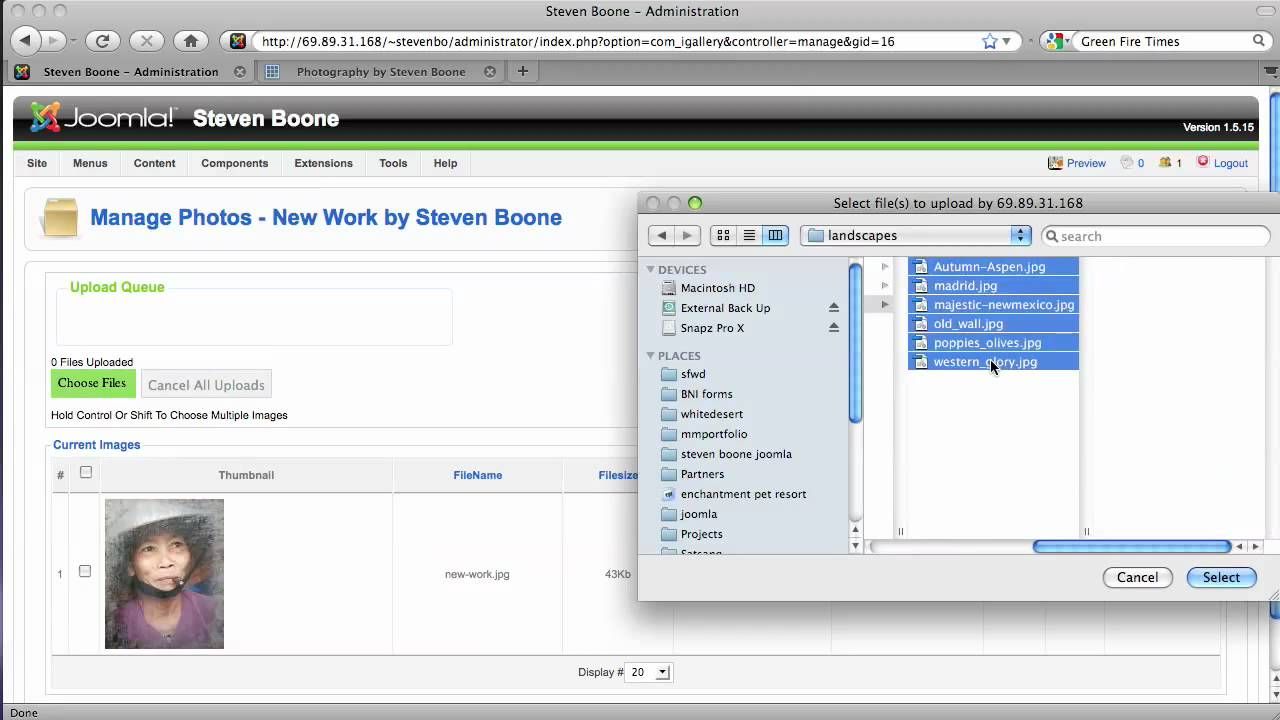Go back in file dialog navigation
The width and height of the screenshot is (1280, 720).
[661, 235]
